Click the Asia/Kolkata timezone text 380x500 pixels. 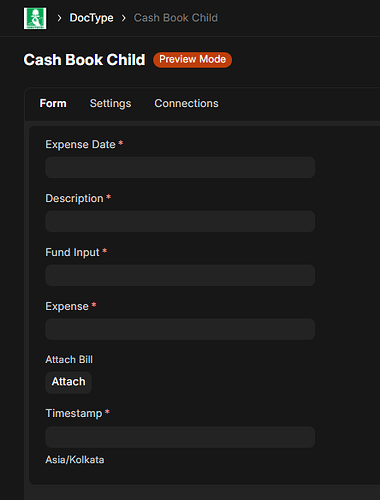(x=75, y=460)
